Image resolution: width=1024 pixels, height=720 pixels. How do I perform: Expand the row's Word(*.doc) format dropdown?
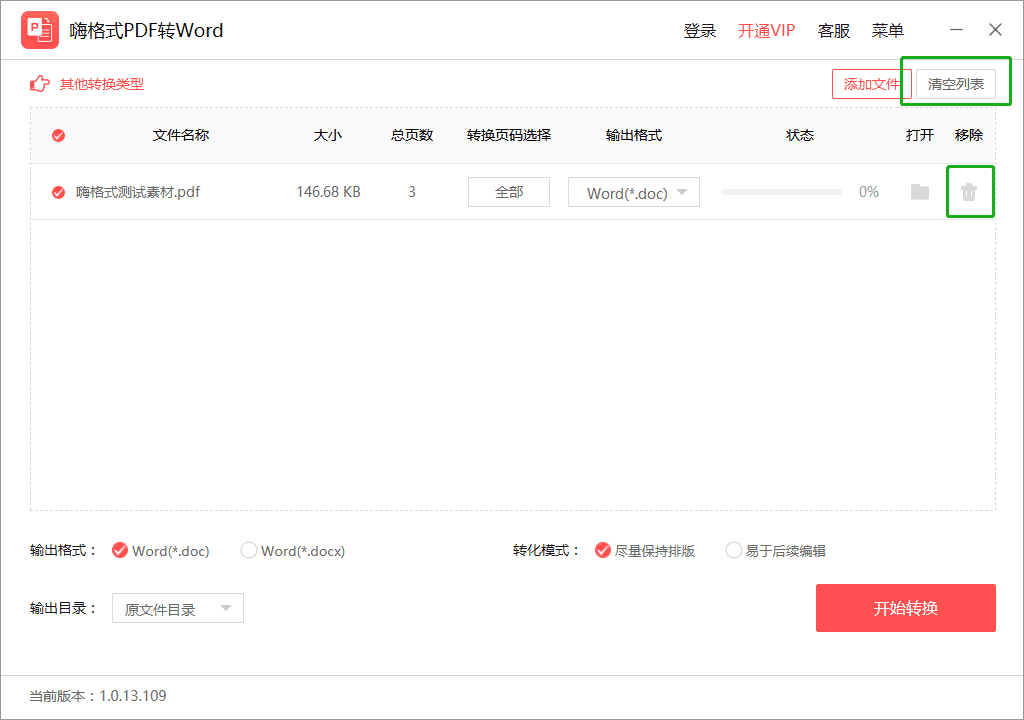point(633,192)
